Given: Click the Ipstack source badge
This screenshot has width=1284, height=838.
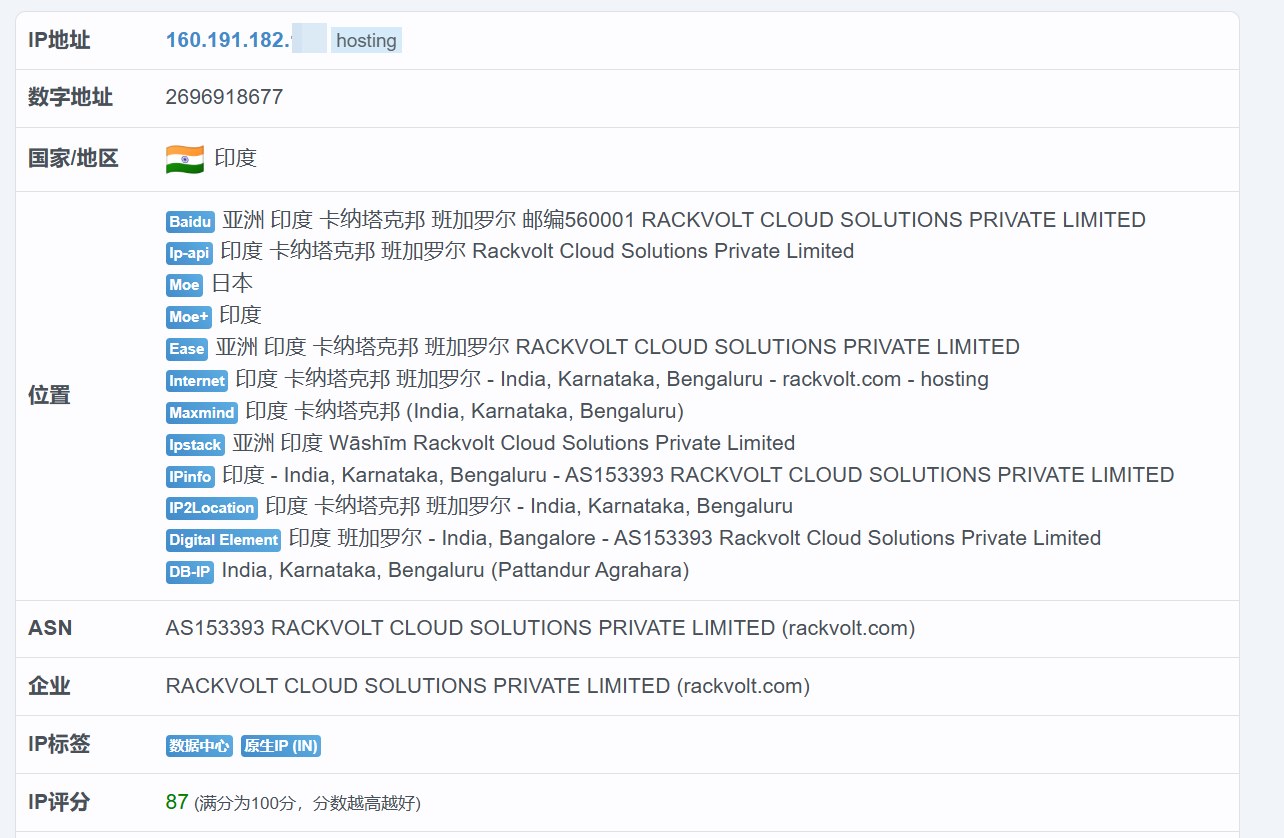Looking at the screenshot, I should [x=195, y=444].
